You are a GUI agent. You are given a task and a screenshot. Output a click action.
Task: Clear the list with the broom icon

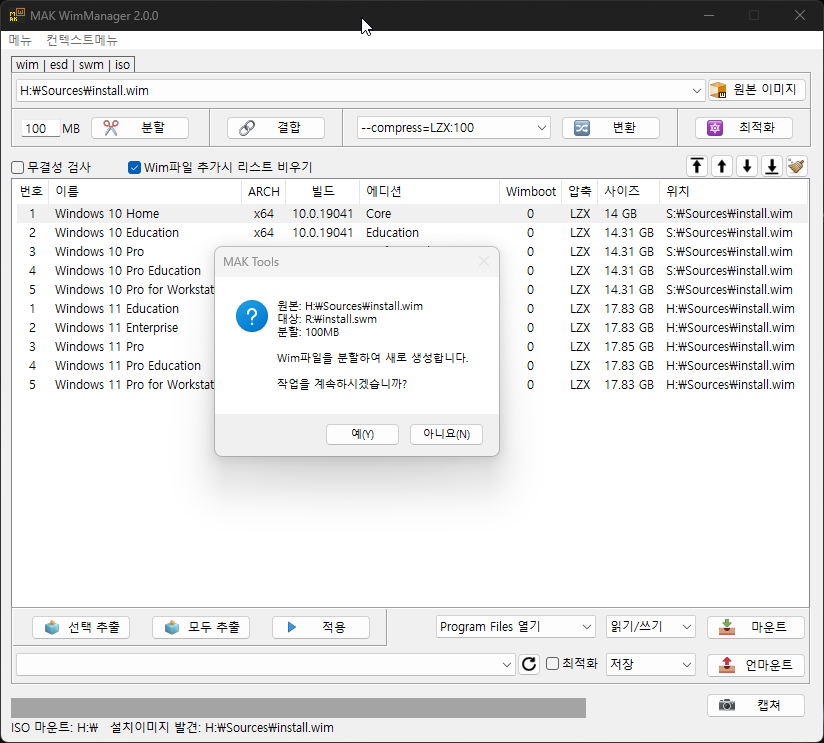(x=797, y=167)
